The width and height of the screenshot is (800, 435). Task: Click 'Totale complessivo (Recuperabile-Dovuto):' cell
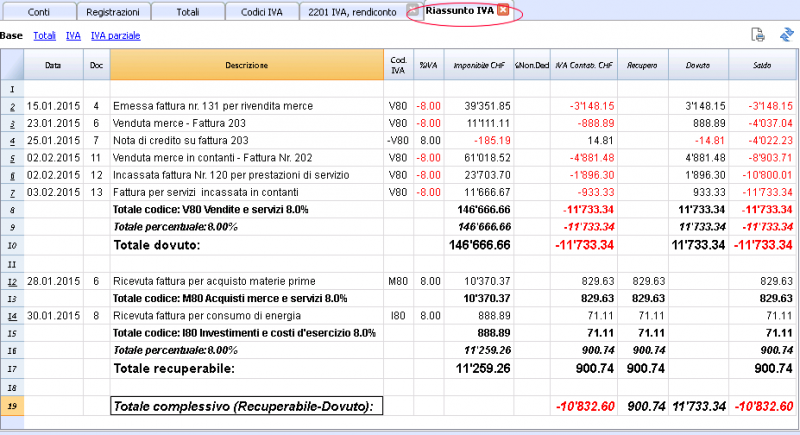pos(246,406)
